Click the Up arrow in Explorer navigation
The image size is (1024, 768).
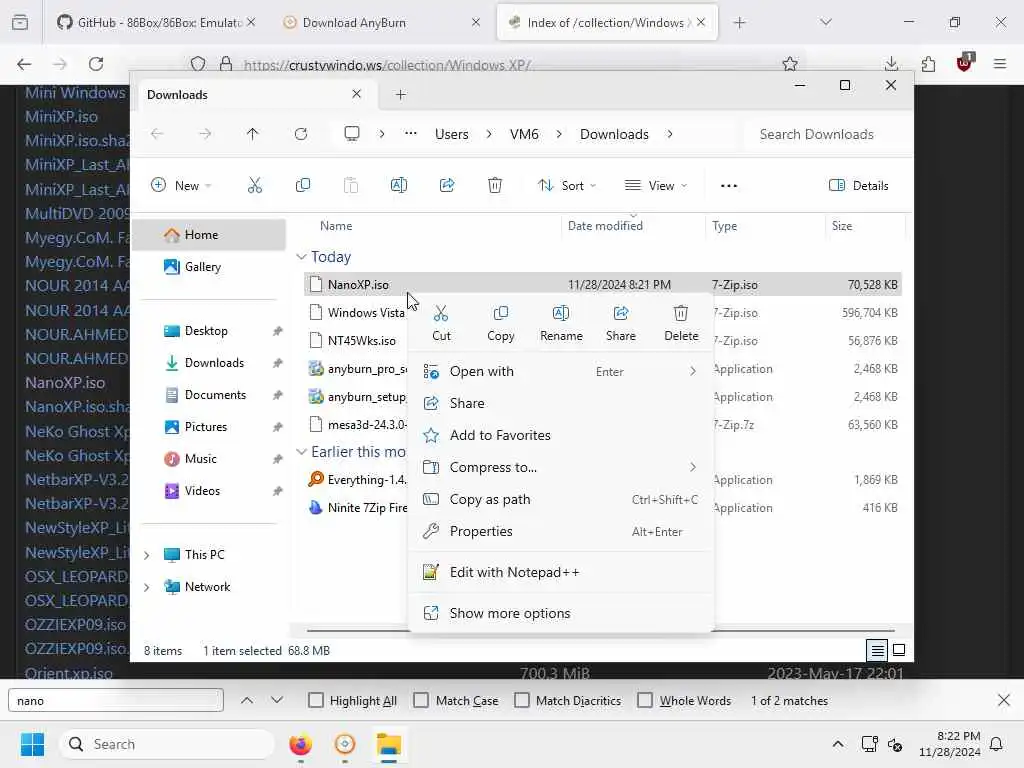253,134
